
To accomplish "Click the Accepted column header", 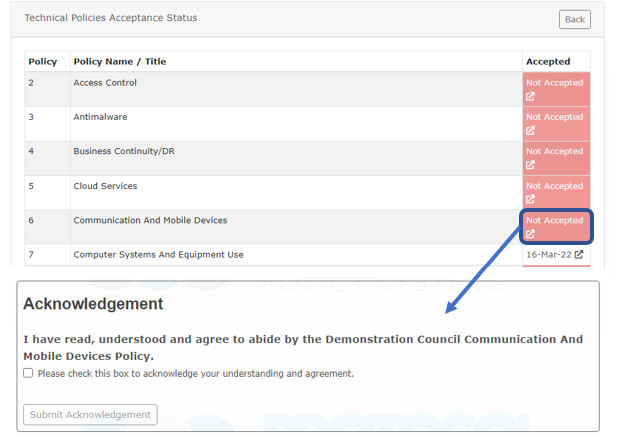I will 548,62.
